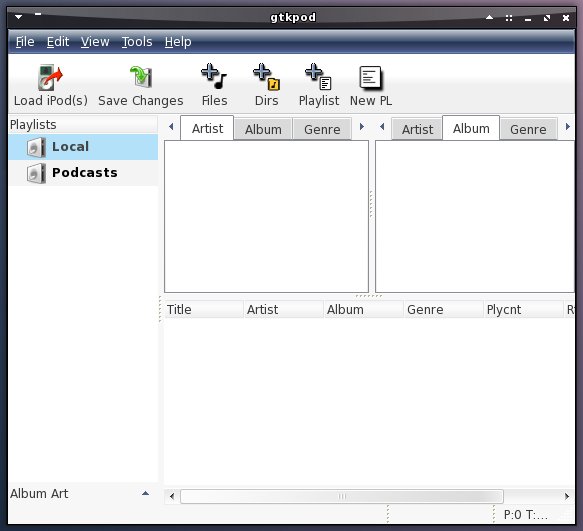Open the window menu arrow in title bar
583x531 pixels.
pyautogui.click(x=19, y=17)
